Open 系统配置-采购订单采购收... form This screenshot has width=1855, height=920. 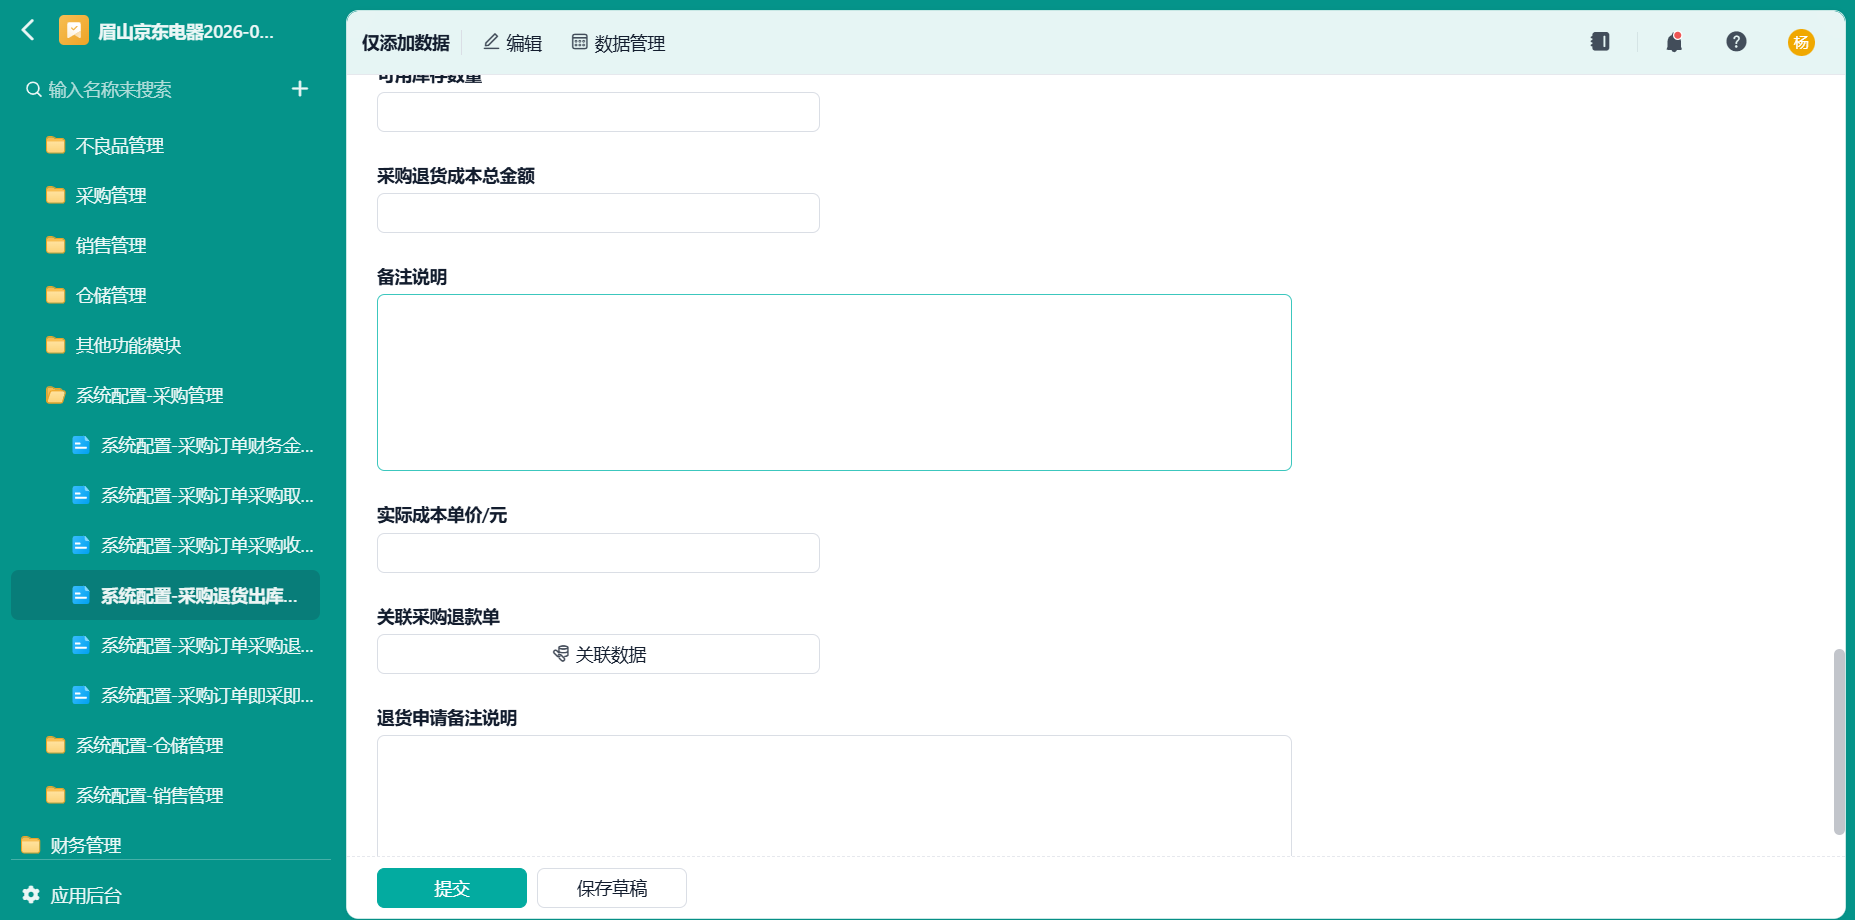click(x=165, y=546)
